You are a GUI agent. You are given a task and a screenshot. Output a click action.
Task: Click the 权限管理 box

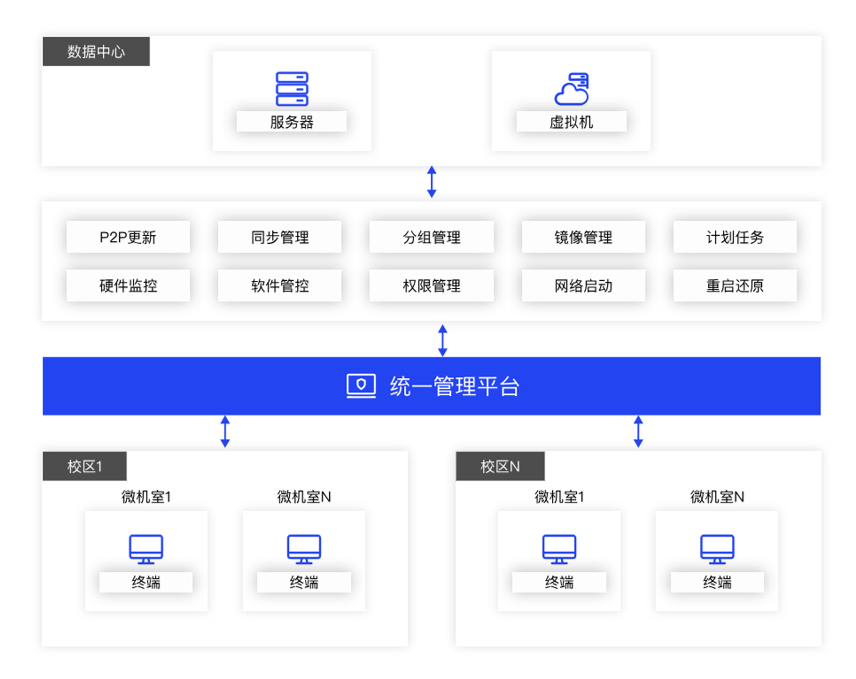[x=431, y=285]
